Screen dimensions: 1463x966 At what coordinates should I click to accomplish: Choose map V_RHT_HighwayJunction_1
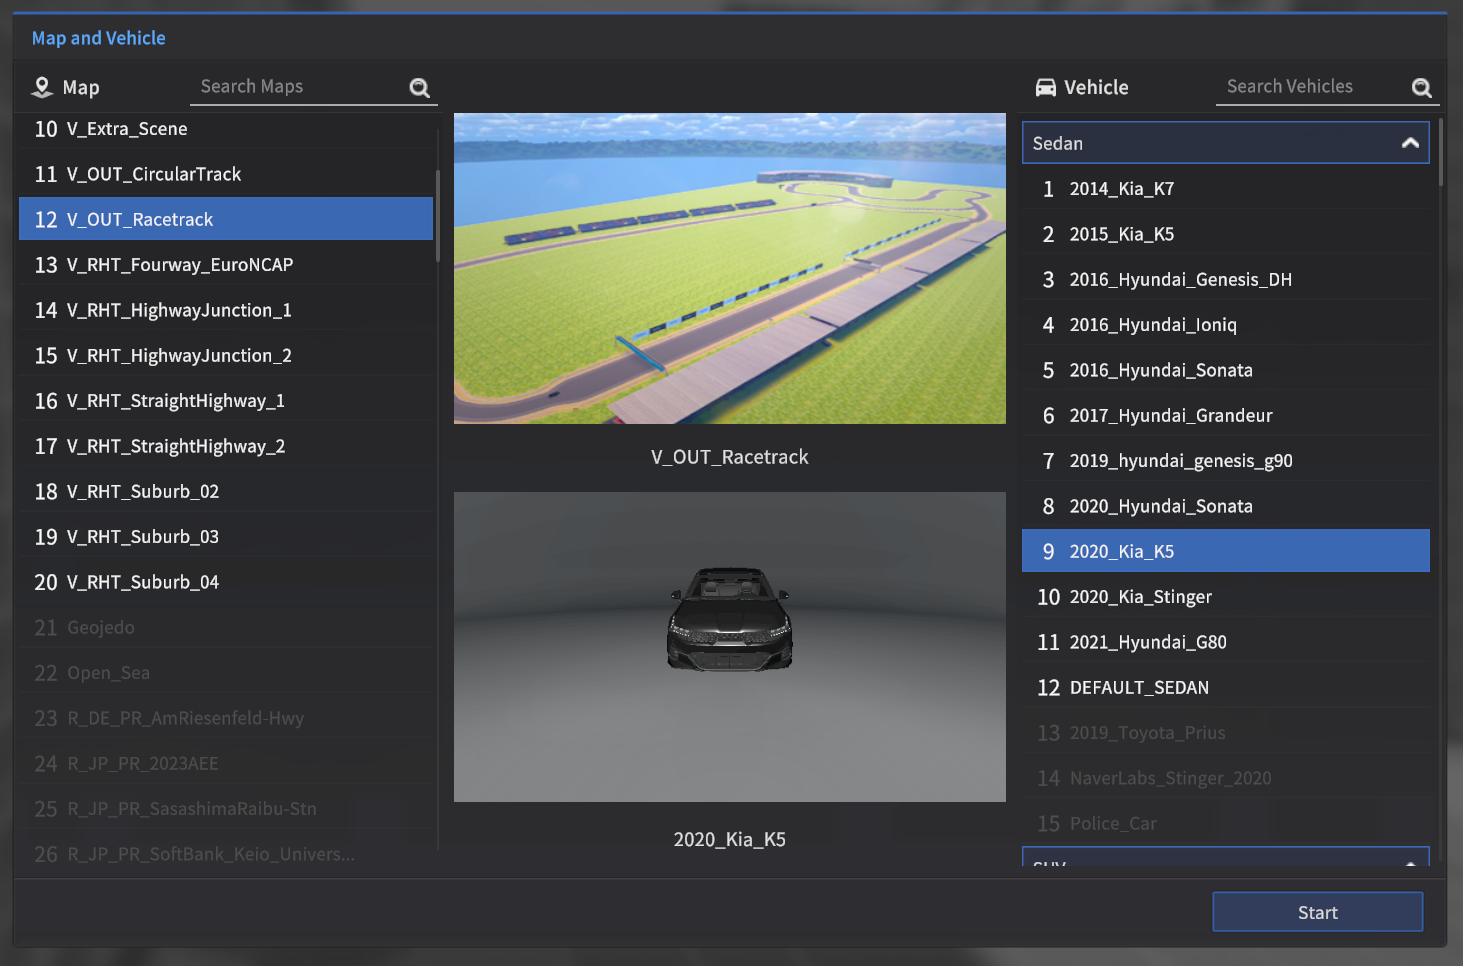[x=226, y=310]
